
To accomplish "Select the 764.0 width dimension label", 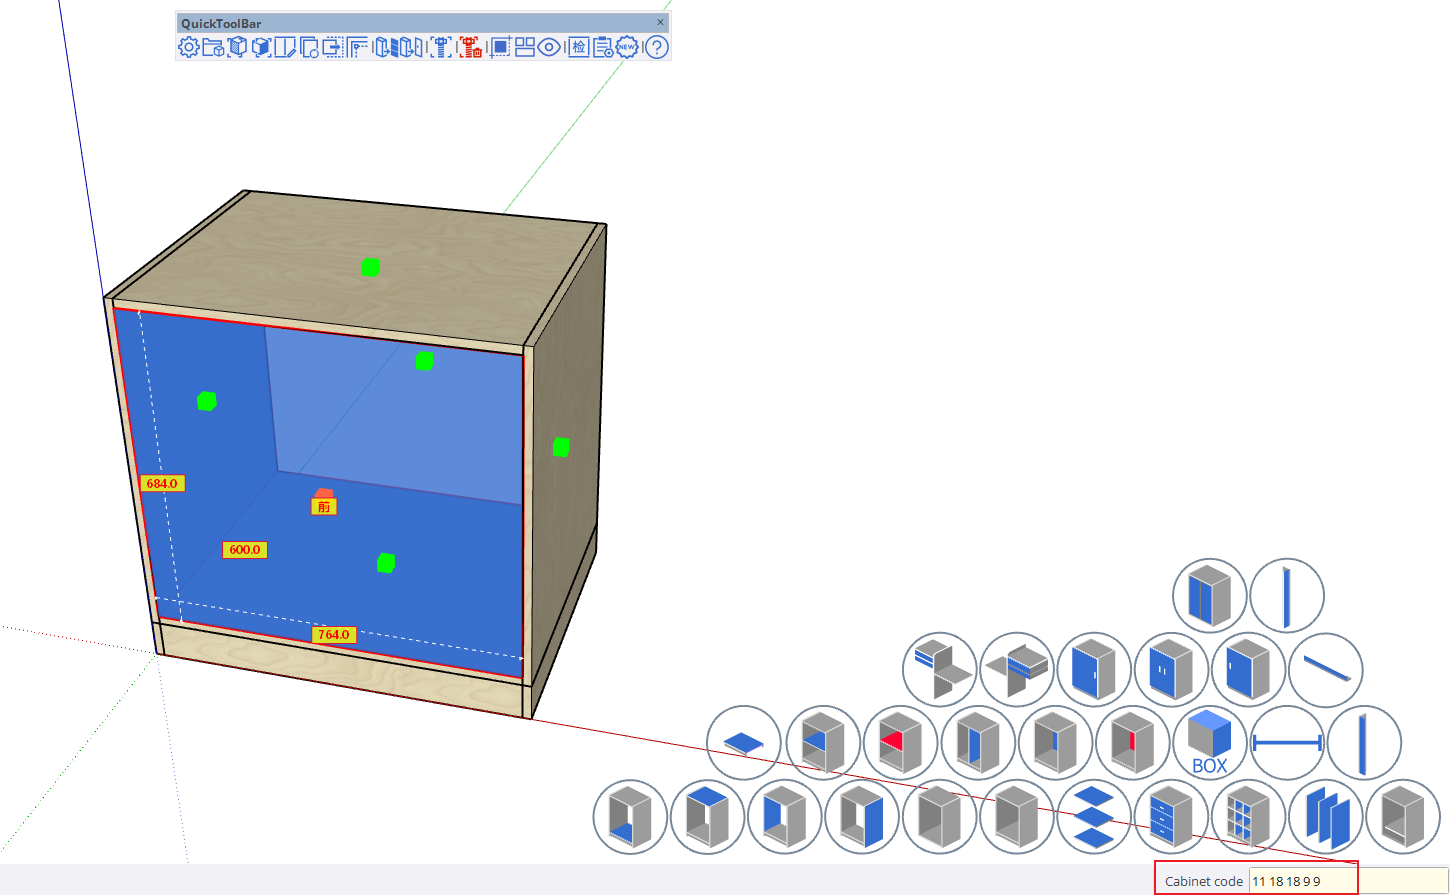I will click(333, 634).
